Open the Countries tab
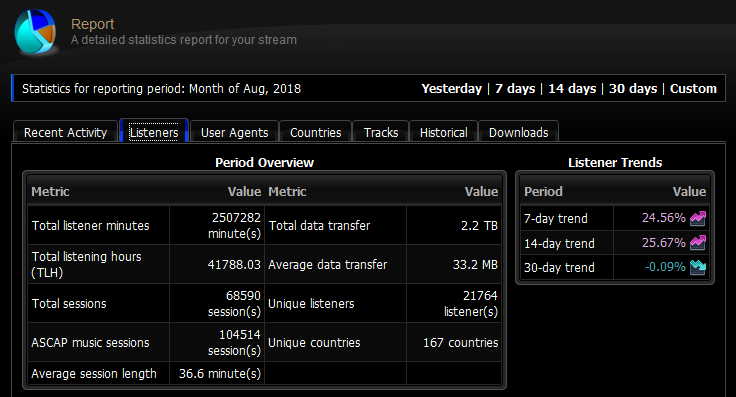 coord(315,132)
